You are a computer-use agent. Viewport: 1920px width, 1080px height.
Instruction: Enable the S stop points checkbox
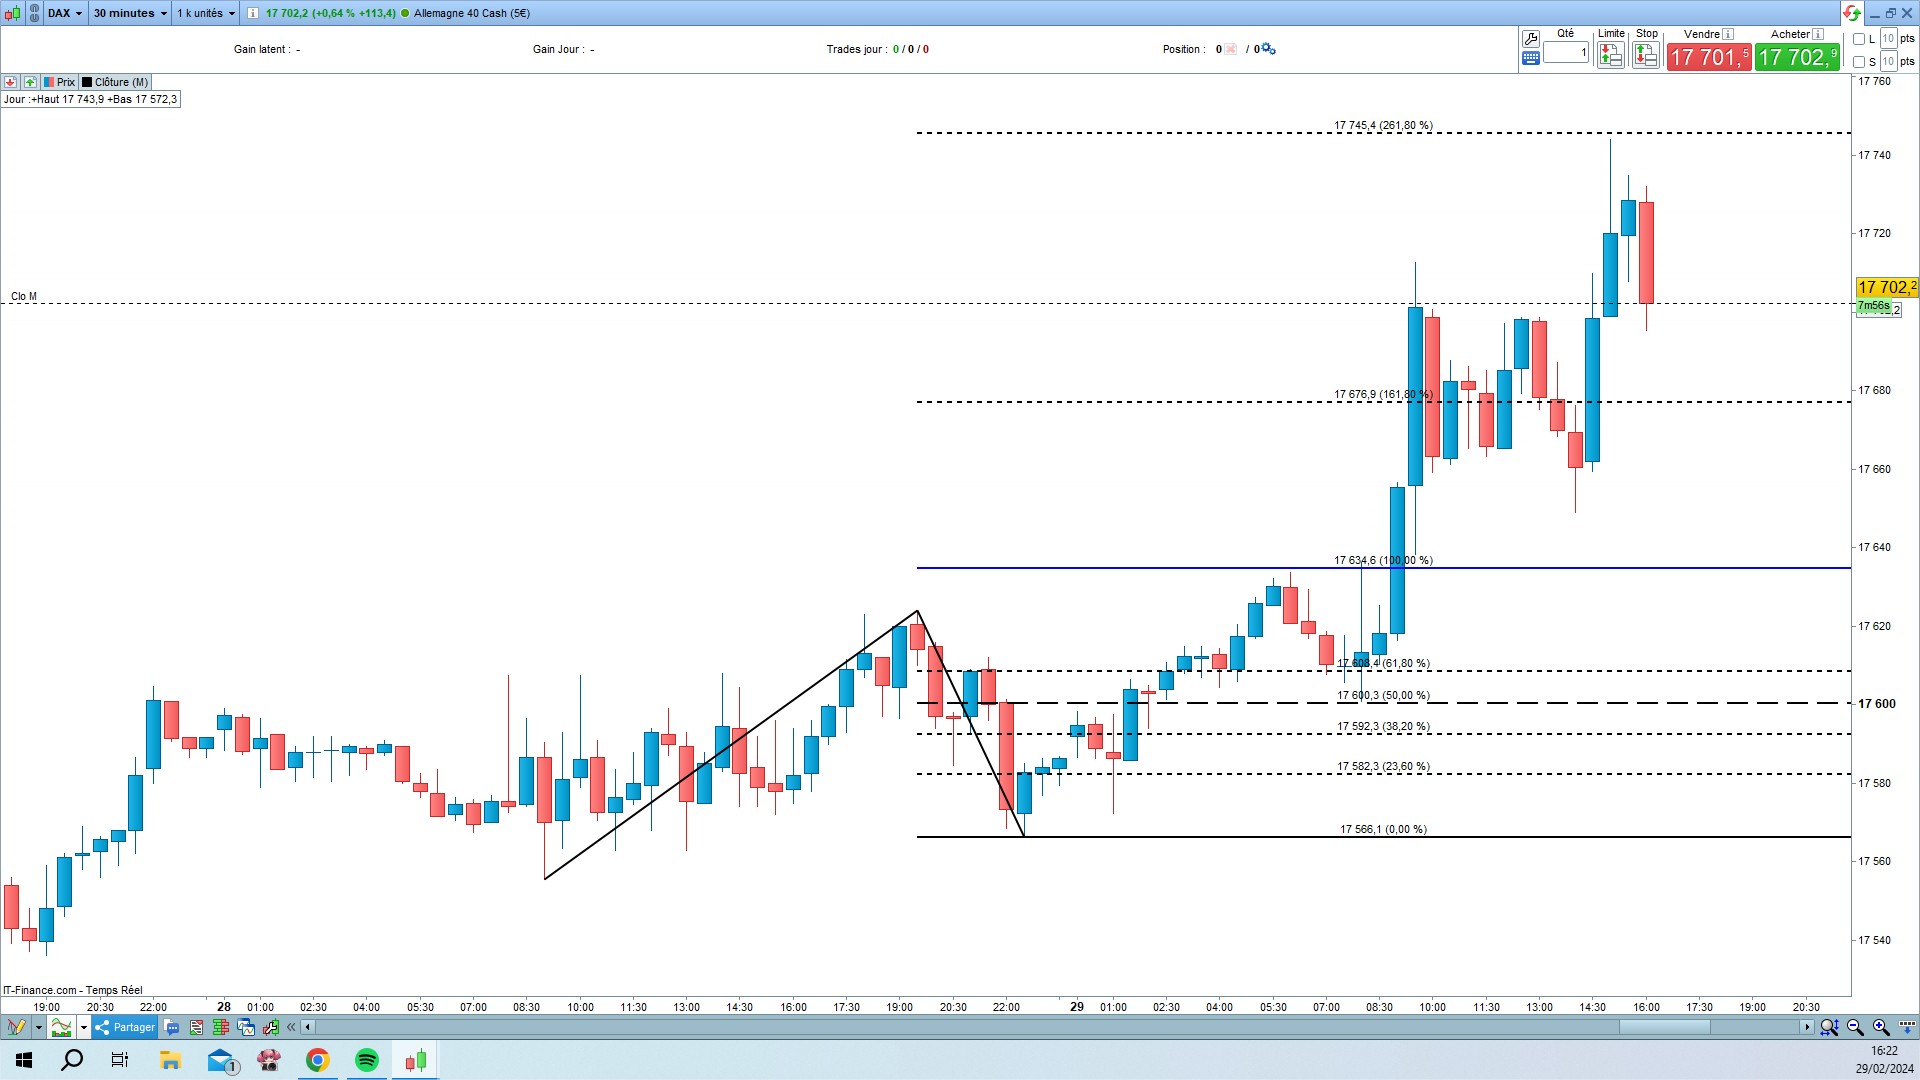[x=1859, y=62]
